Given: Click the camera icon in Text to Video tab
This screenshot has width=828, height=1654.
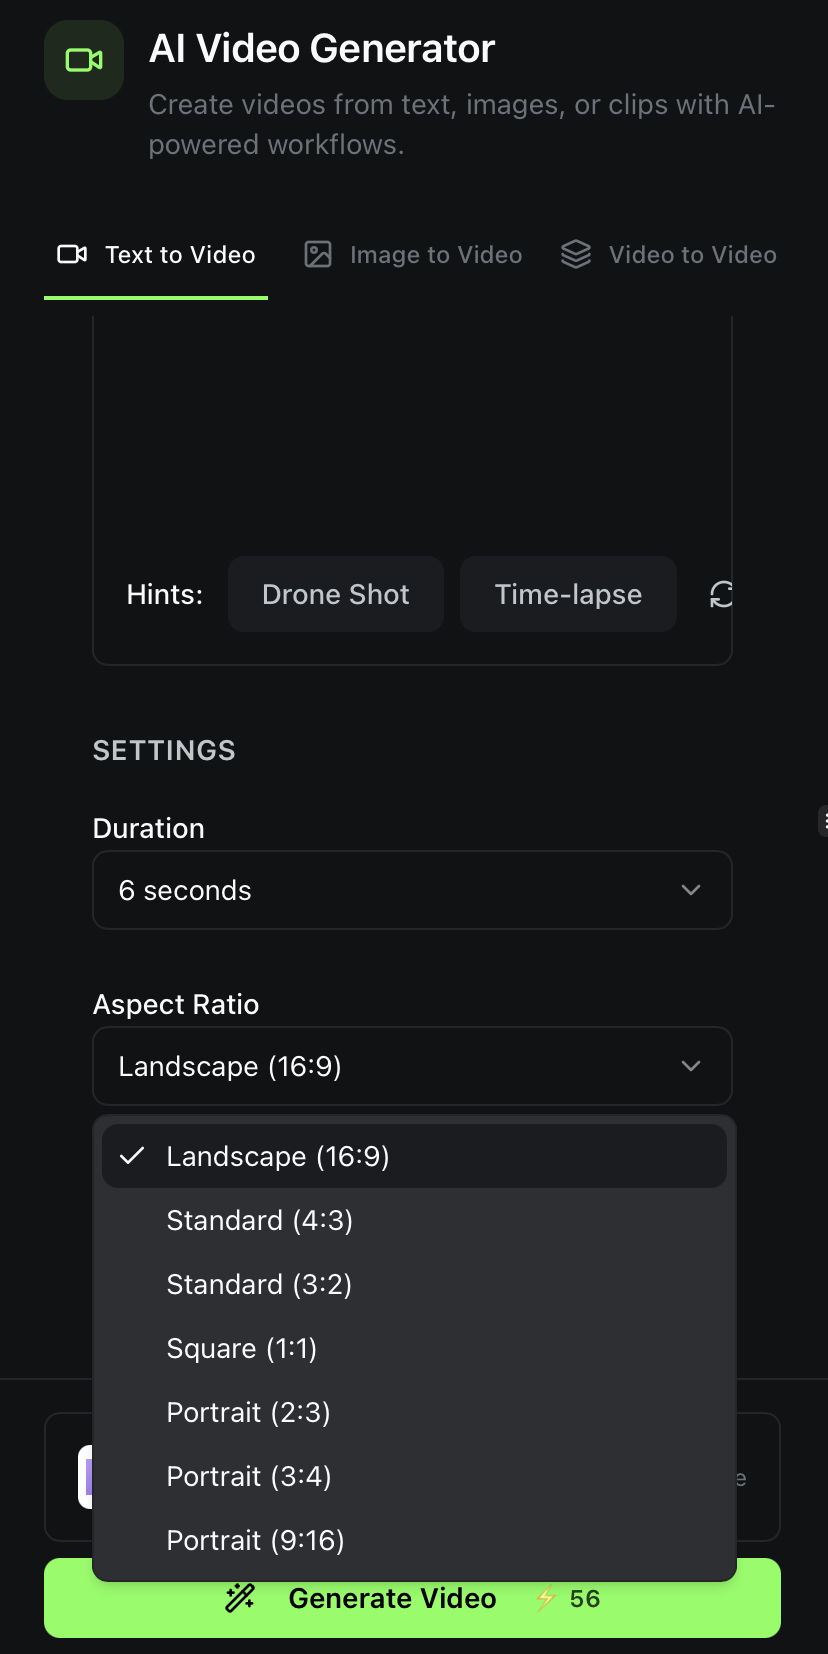Looking at the screenshot, I should [x=72, y=255].
